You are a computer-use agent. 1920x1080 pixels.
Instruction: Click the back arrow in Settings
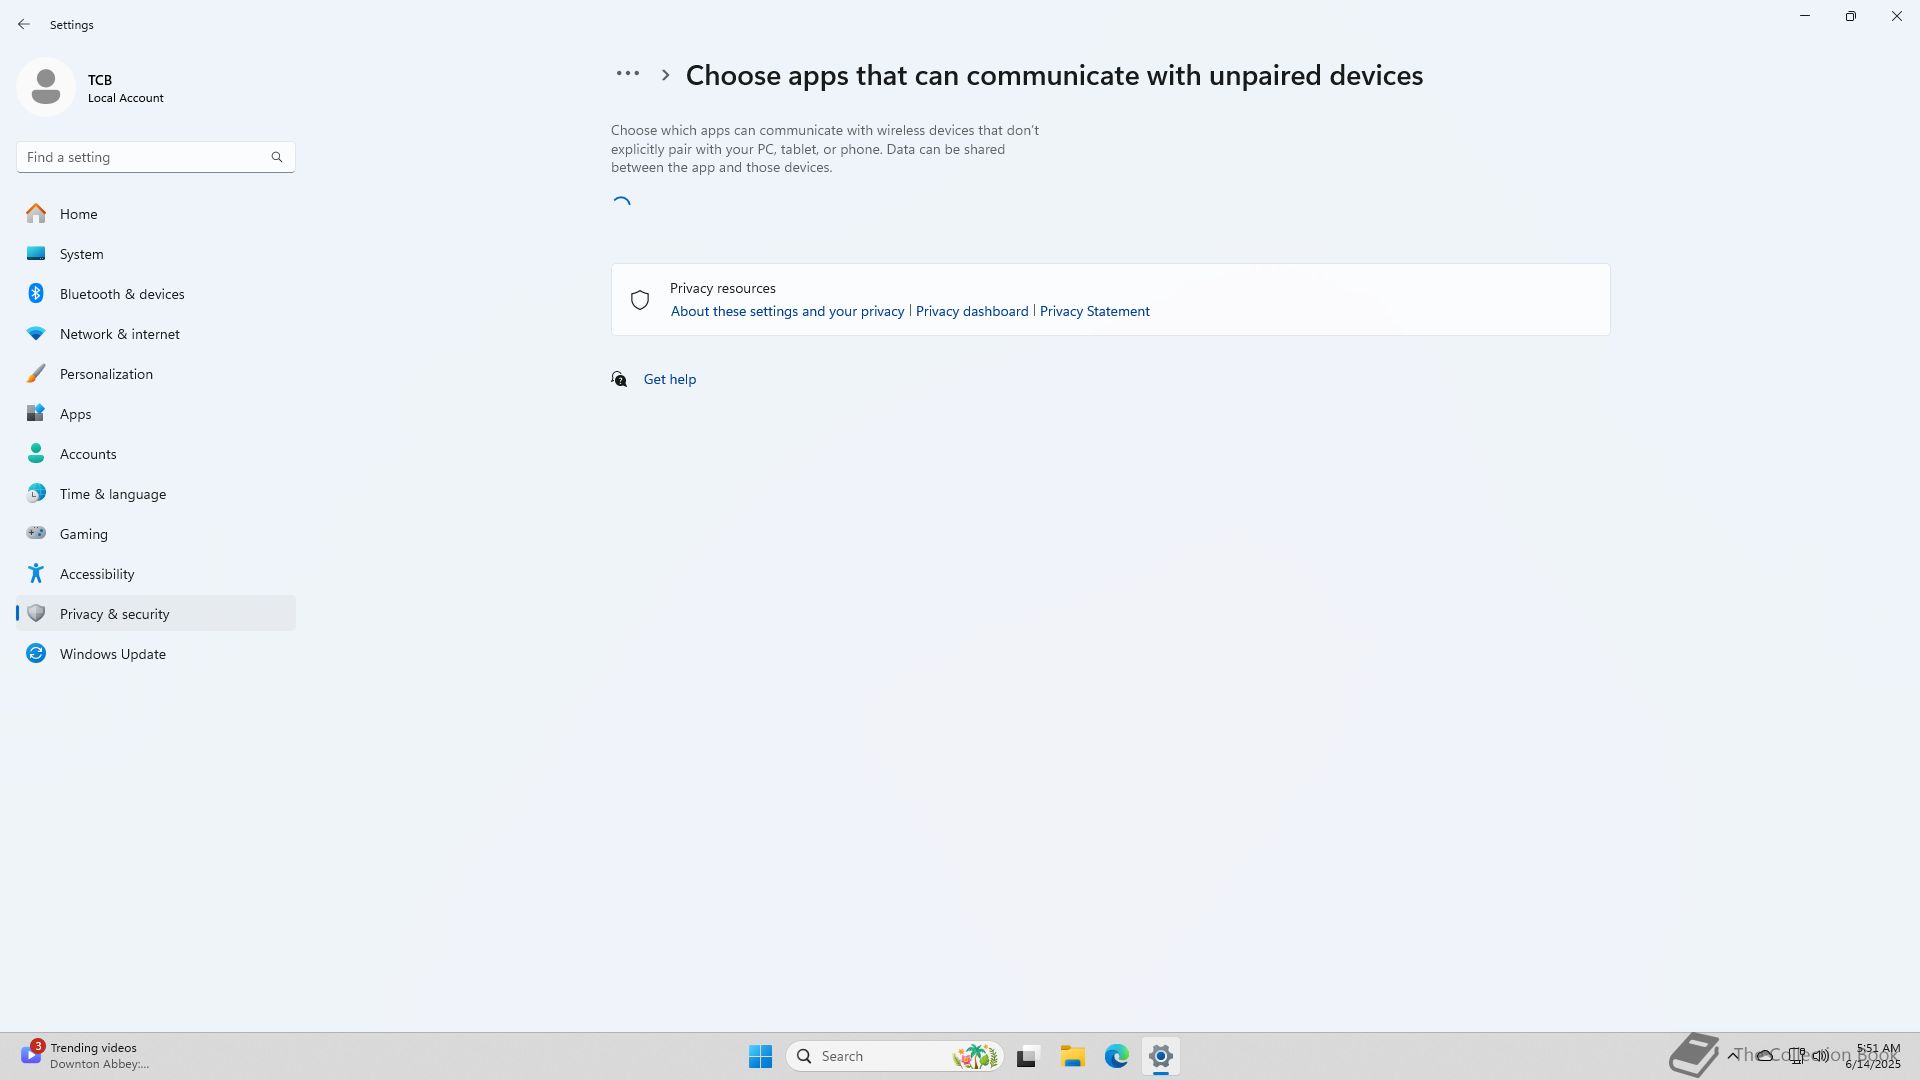(24, 24)
